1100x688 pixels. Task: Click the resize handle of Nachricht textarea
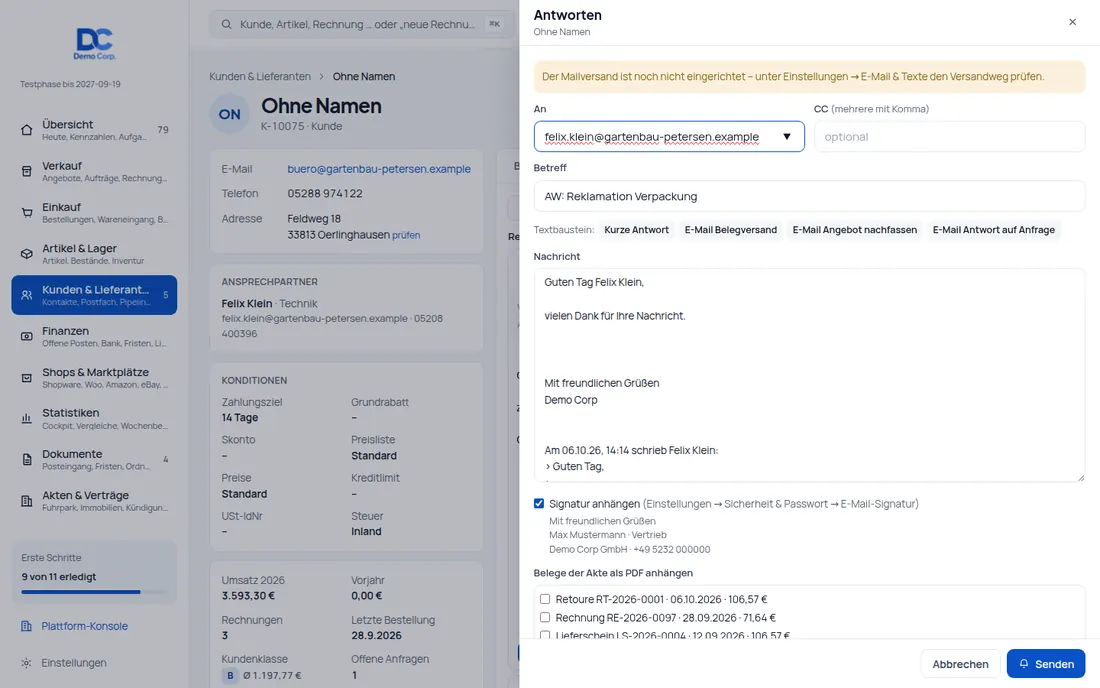(1080, 478)
